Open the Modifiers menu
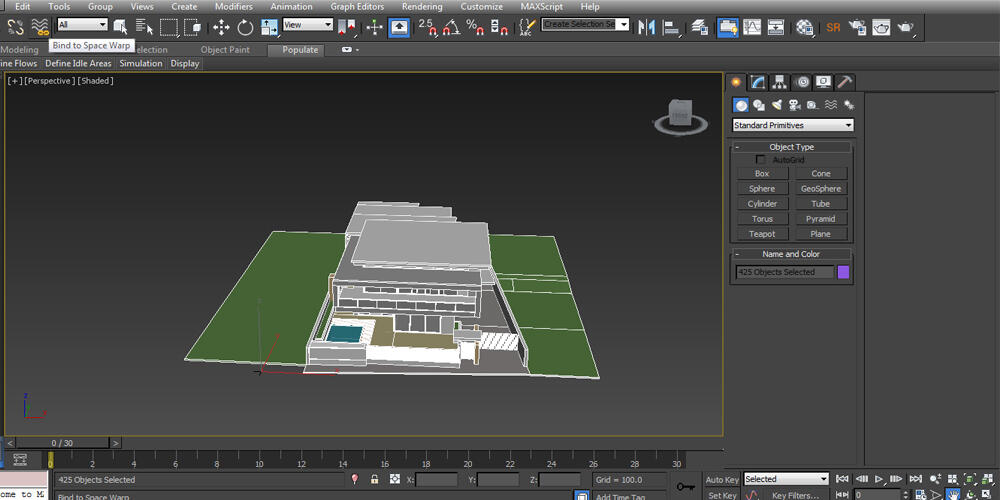 pos(234,6)
